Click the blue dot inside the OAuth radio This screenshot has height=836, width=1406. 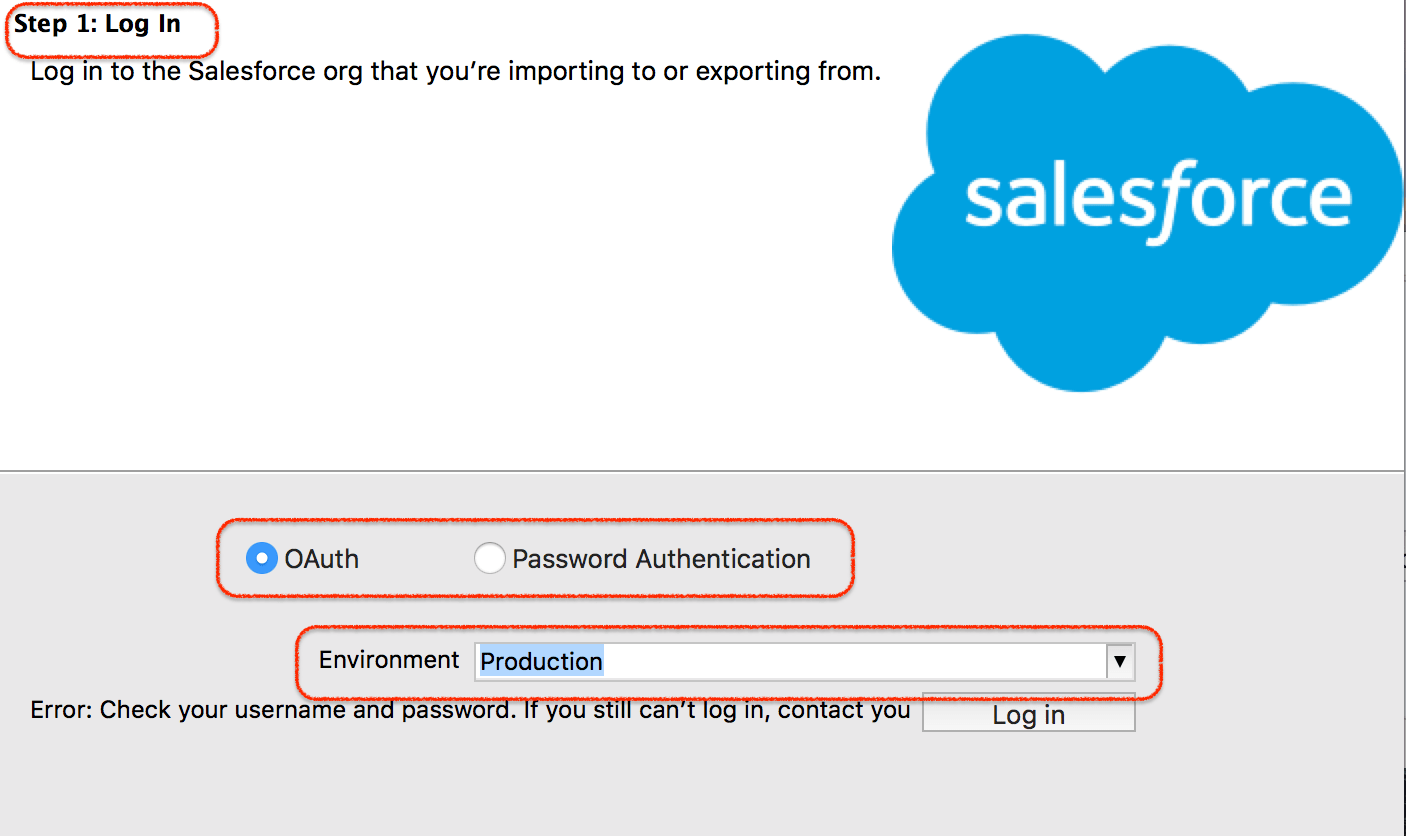tap(261, 558)
